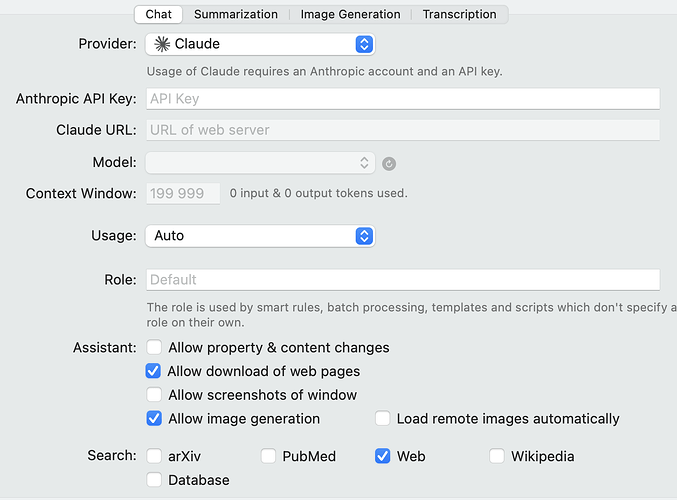Uncheck Allow download of web pages

tap(154, 371)
